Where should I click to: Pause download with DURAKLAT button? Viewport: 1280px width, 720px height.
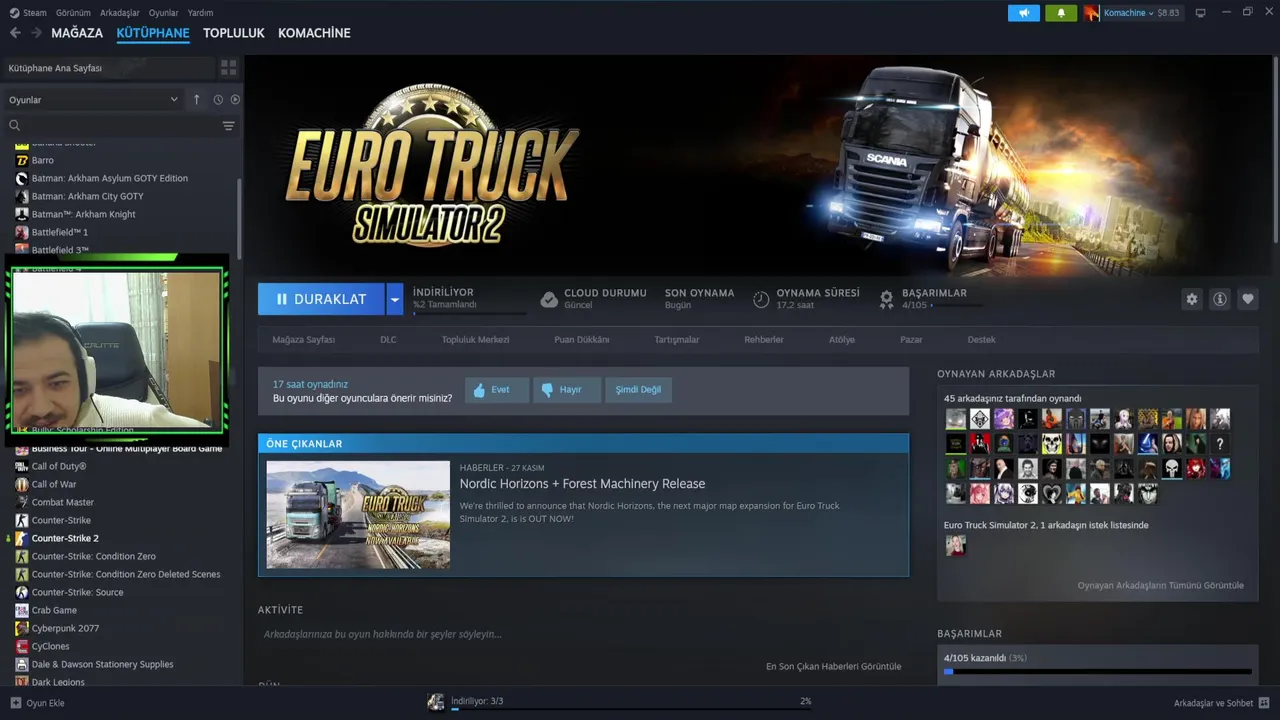pyautogui.click(x=321, y=299)
